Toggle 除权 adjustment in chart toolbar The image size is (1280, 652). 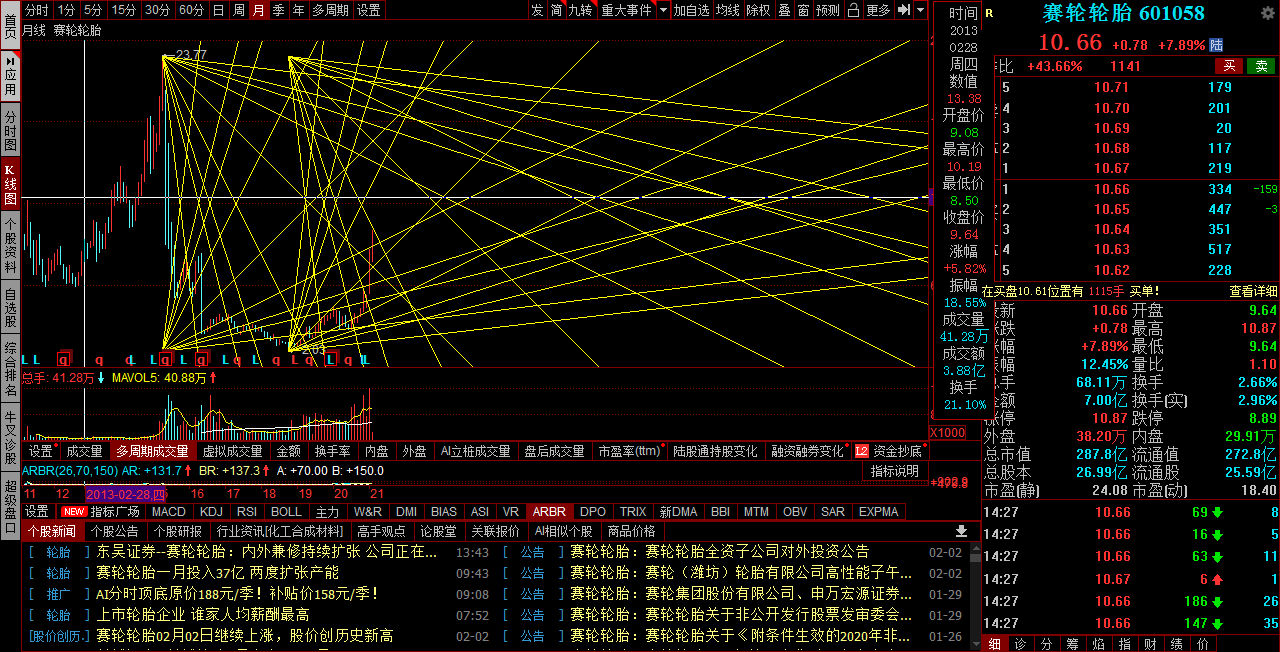[x=759, y=10]
